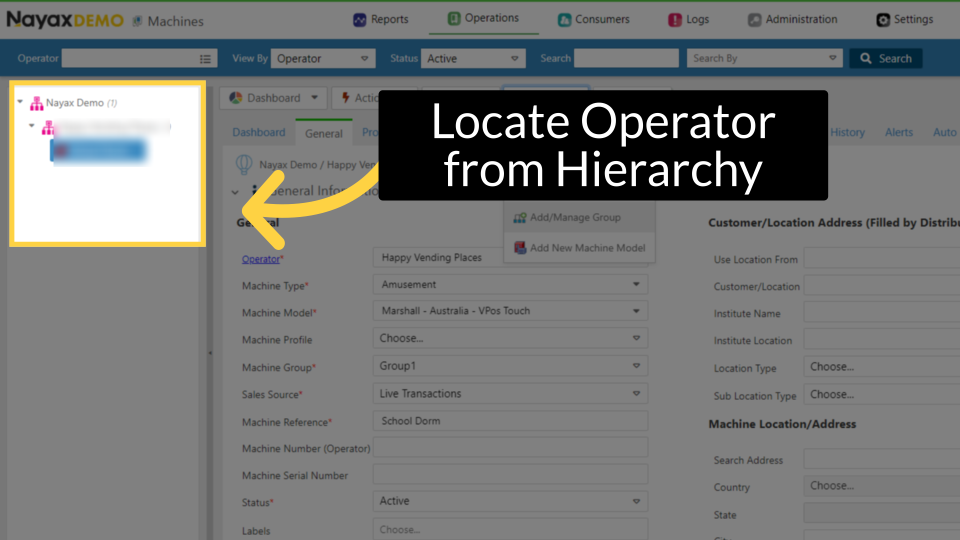Open the machine Status Active dropdown
The image size is (960, 540).
tap(510, 501)
